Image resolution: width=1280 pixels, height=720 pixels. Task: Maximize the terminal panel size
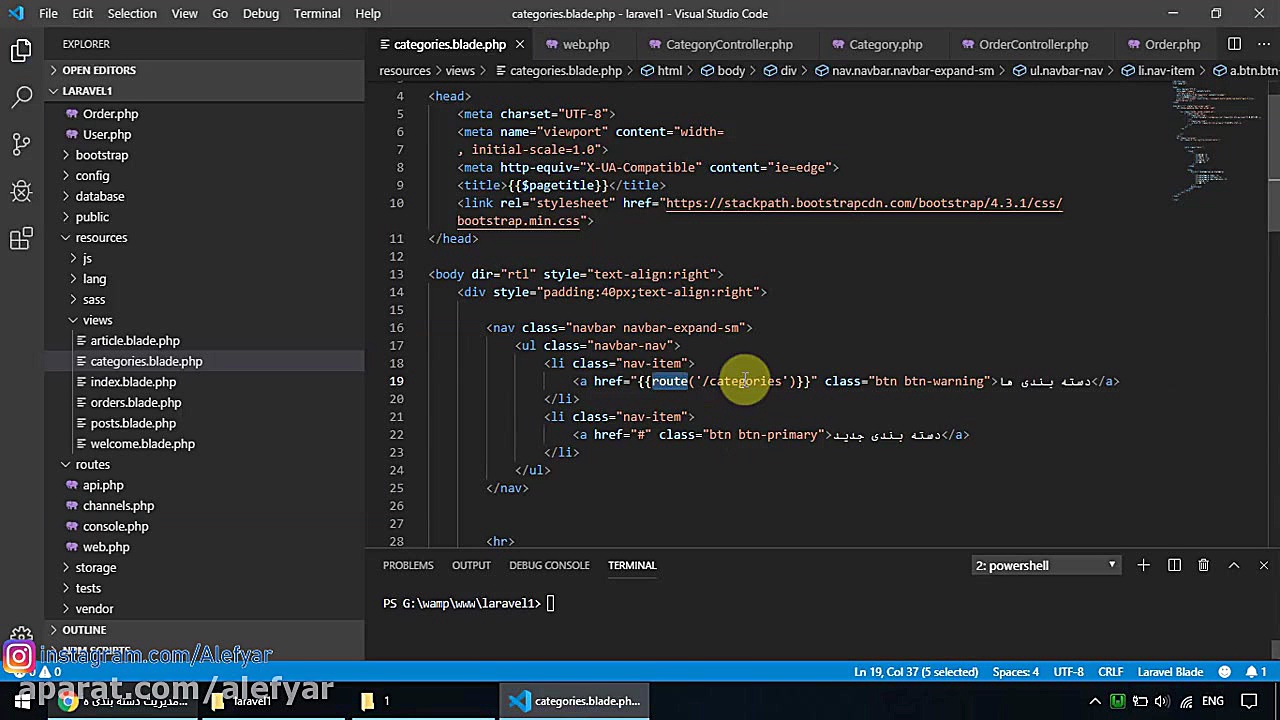(x=1234, y=566)
